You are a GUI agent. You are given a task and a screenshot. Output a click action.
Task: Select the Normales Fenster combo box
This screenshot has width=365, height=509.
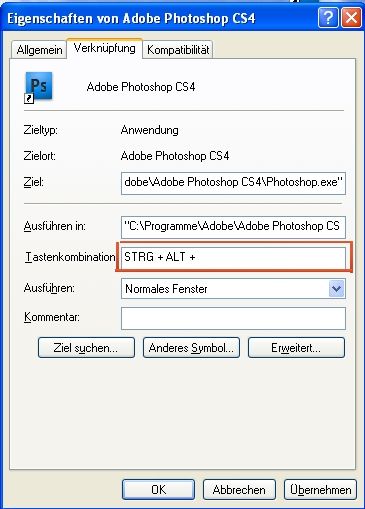[x=233, y=289]
